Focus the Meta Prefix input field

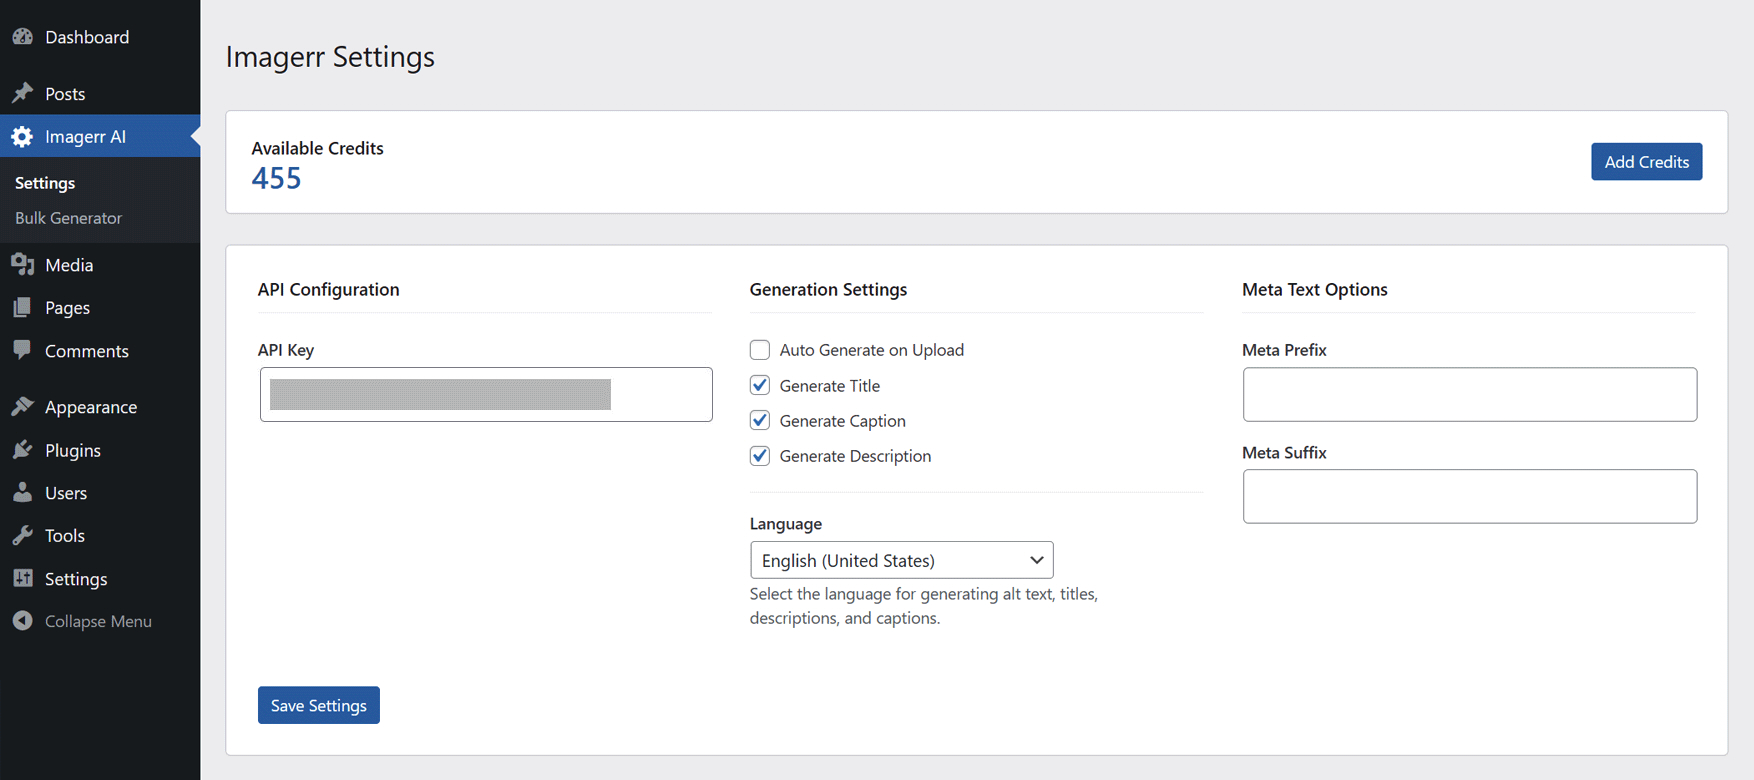(1469, 394)
